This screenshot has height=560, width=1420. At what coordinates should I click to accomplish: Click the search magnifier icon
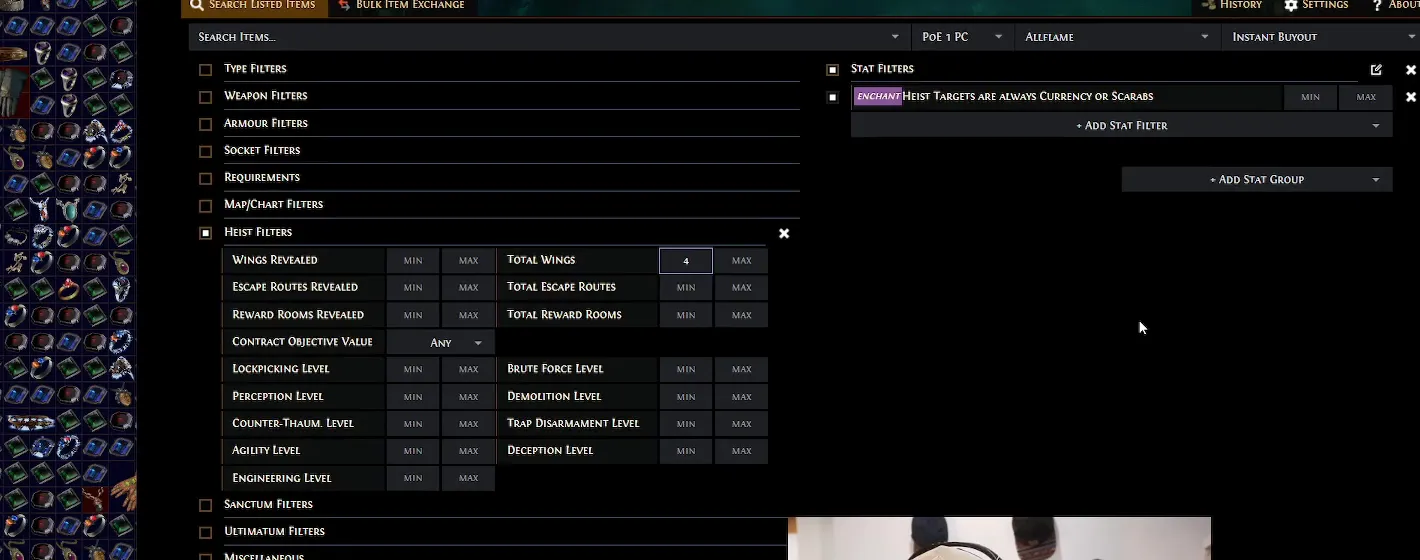click(x=196, y=5)
